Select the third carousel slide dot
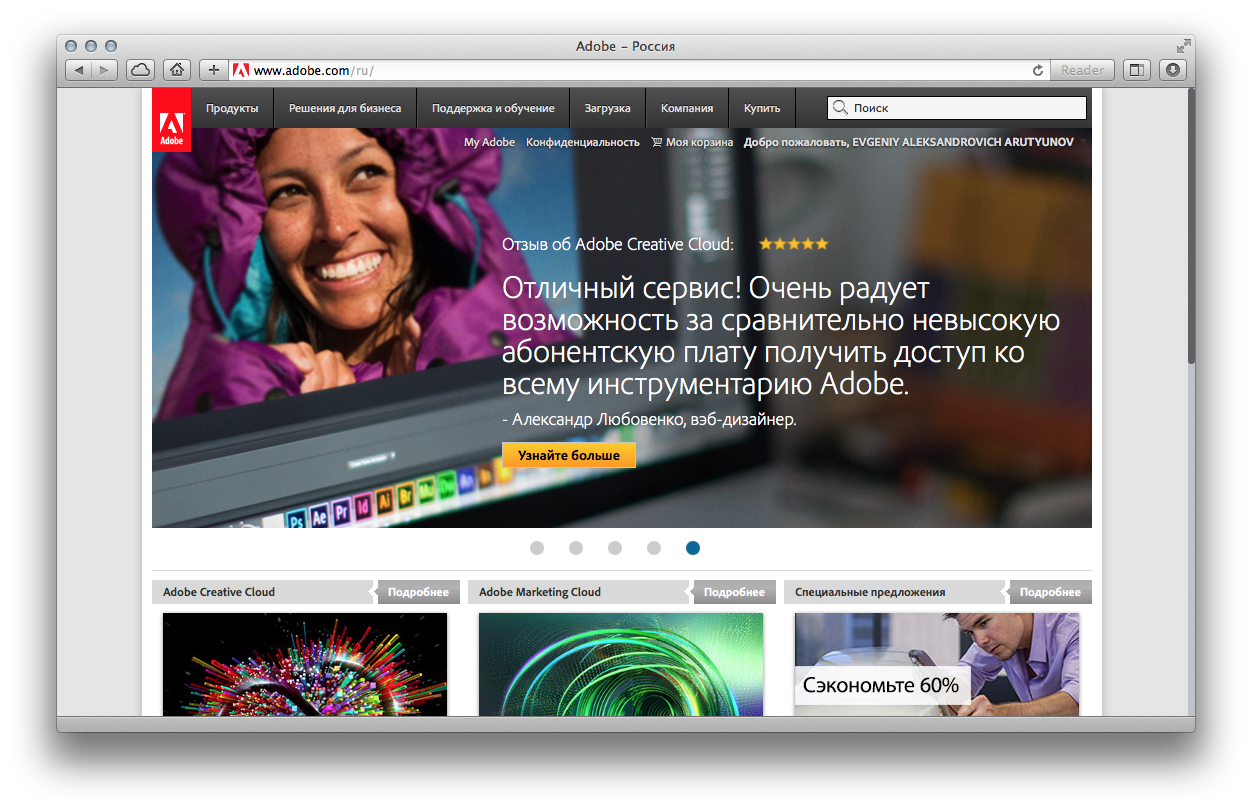1252x811 pixels. [x=615, y=548]
